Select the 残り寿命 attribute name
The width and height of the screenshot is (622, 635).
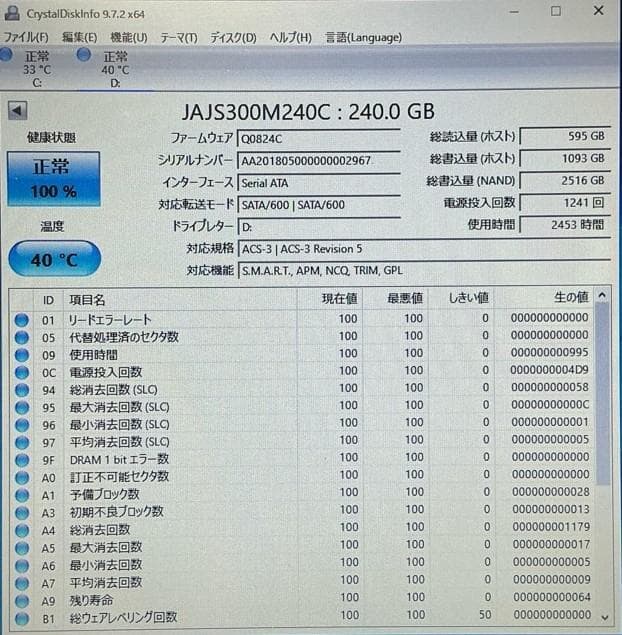pos(91,600)
